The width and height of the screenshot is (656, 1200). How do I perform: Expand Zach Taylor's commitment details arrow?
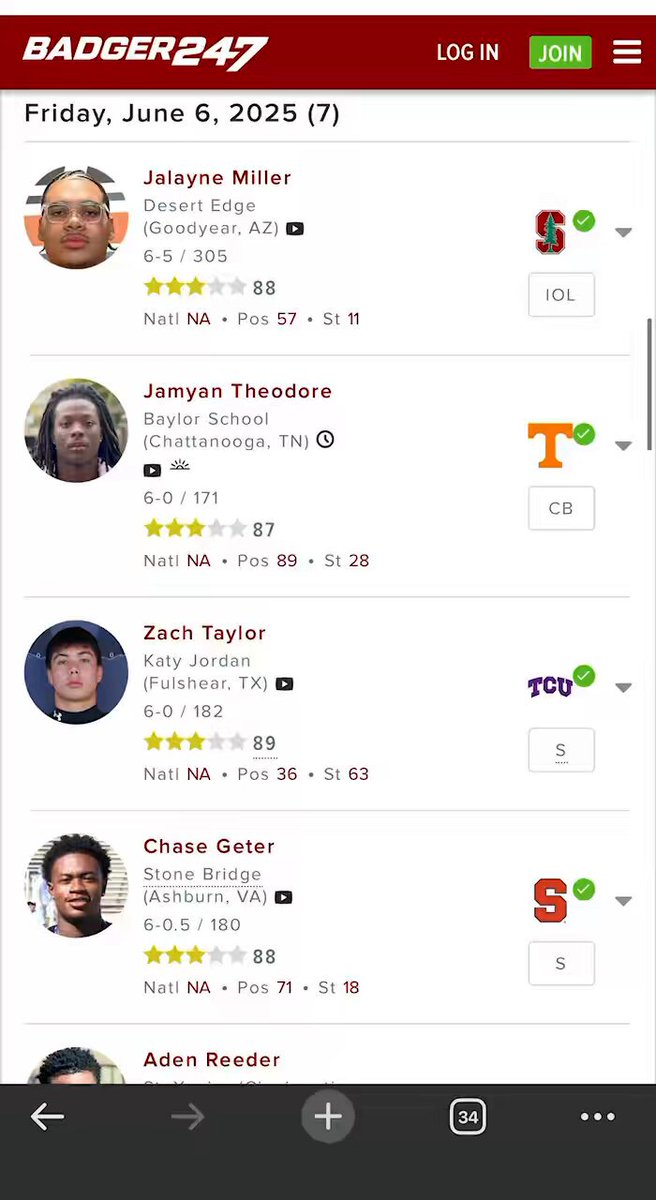pos(623,688)
